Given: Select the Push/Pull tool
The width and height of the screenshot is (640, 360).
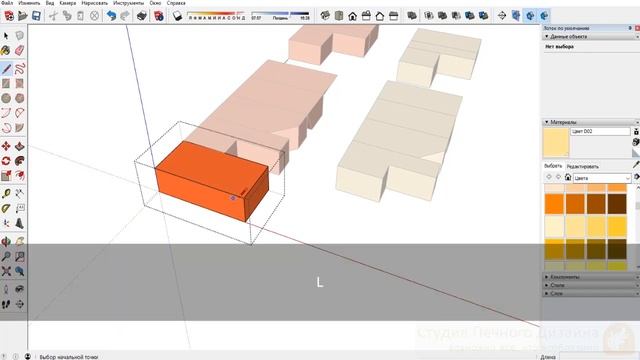Looking at the screenshot, I should (19, 146).
